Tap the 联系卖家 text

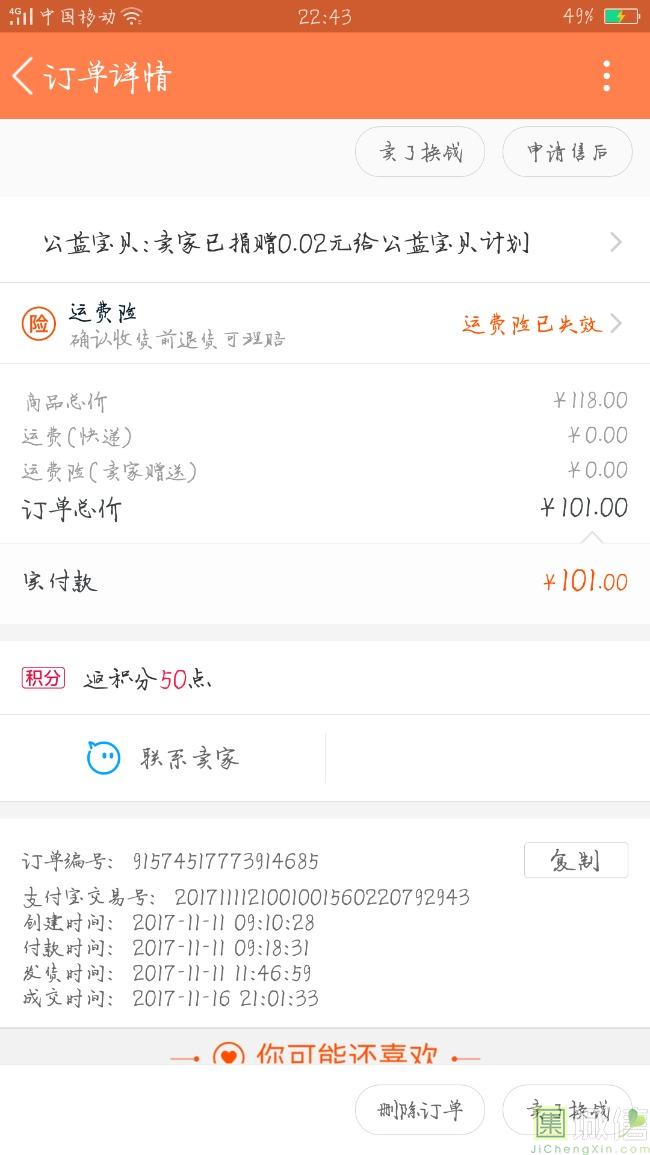coord(190,758)
